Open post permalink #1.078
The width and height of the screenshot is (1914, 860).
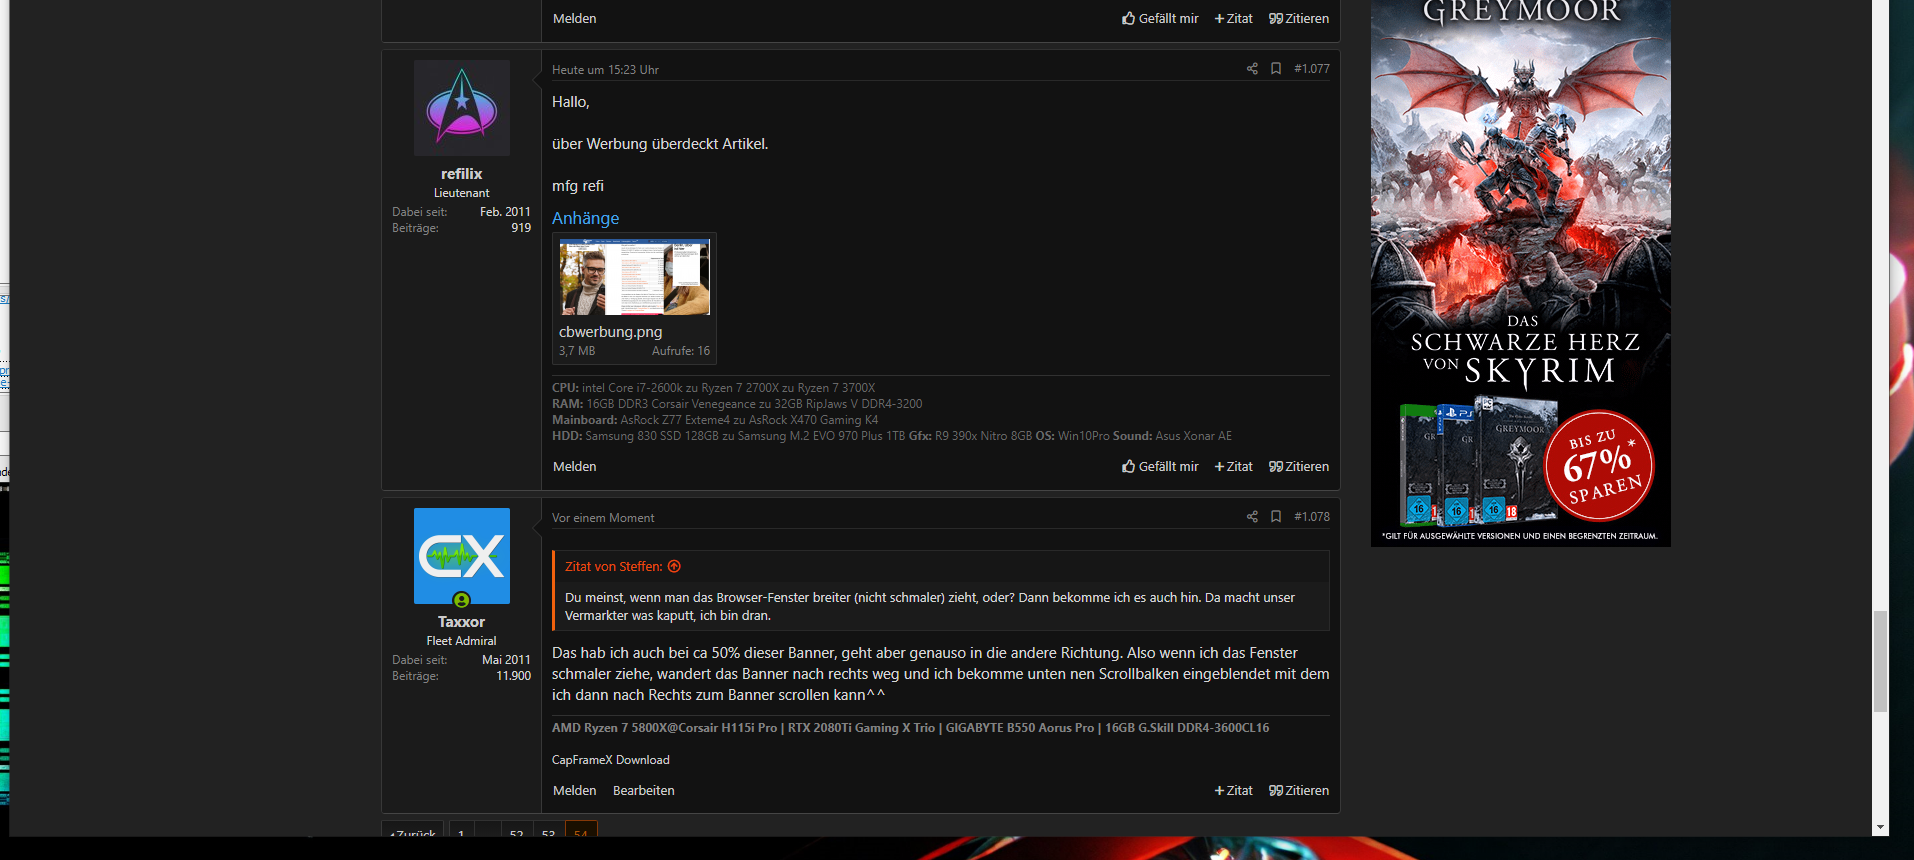[1312, 517]
